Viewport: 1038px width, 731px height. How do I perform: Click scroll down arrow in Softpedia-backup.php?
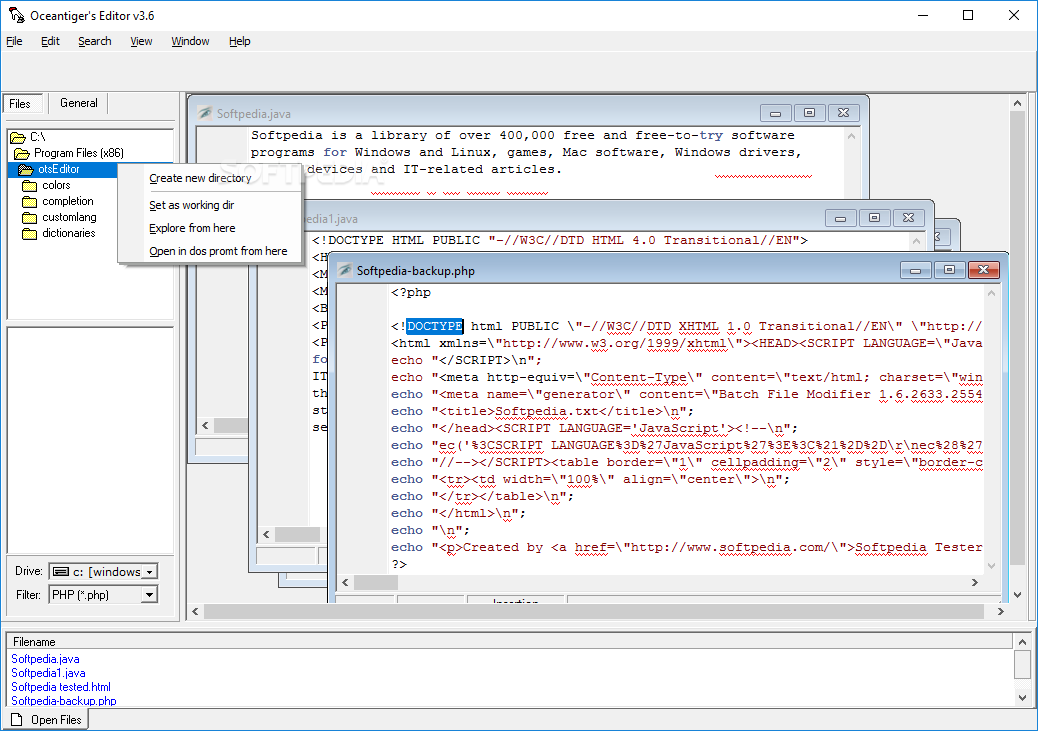(x=992, y=565)
